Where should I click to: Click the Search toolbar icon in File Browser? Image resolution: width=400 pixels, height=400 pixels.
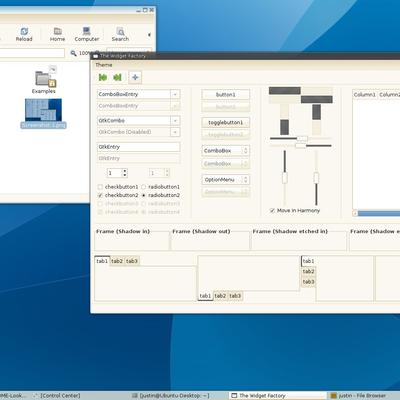coord(120,32)
